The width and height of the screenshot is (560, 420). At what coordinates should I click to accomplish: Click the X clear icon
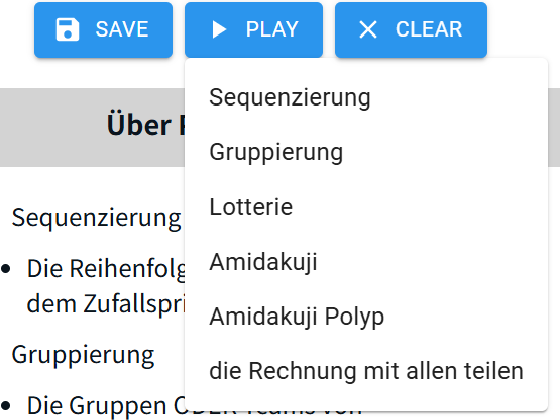click(x=368, y=29)
